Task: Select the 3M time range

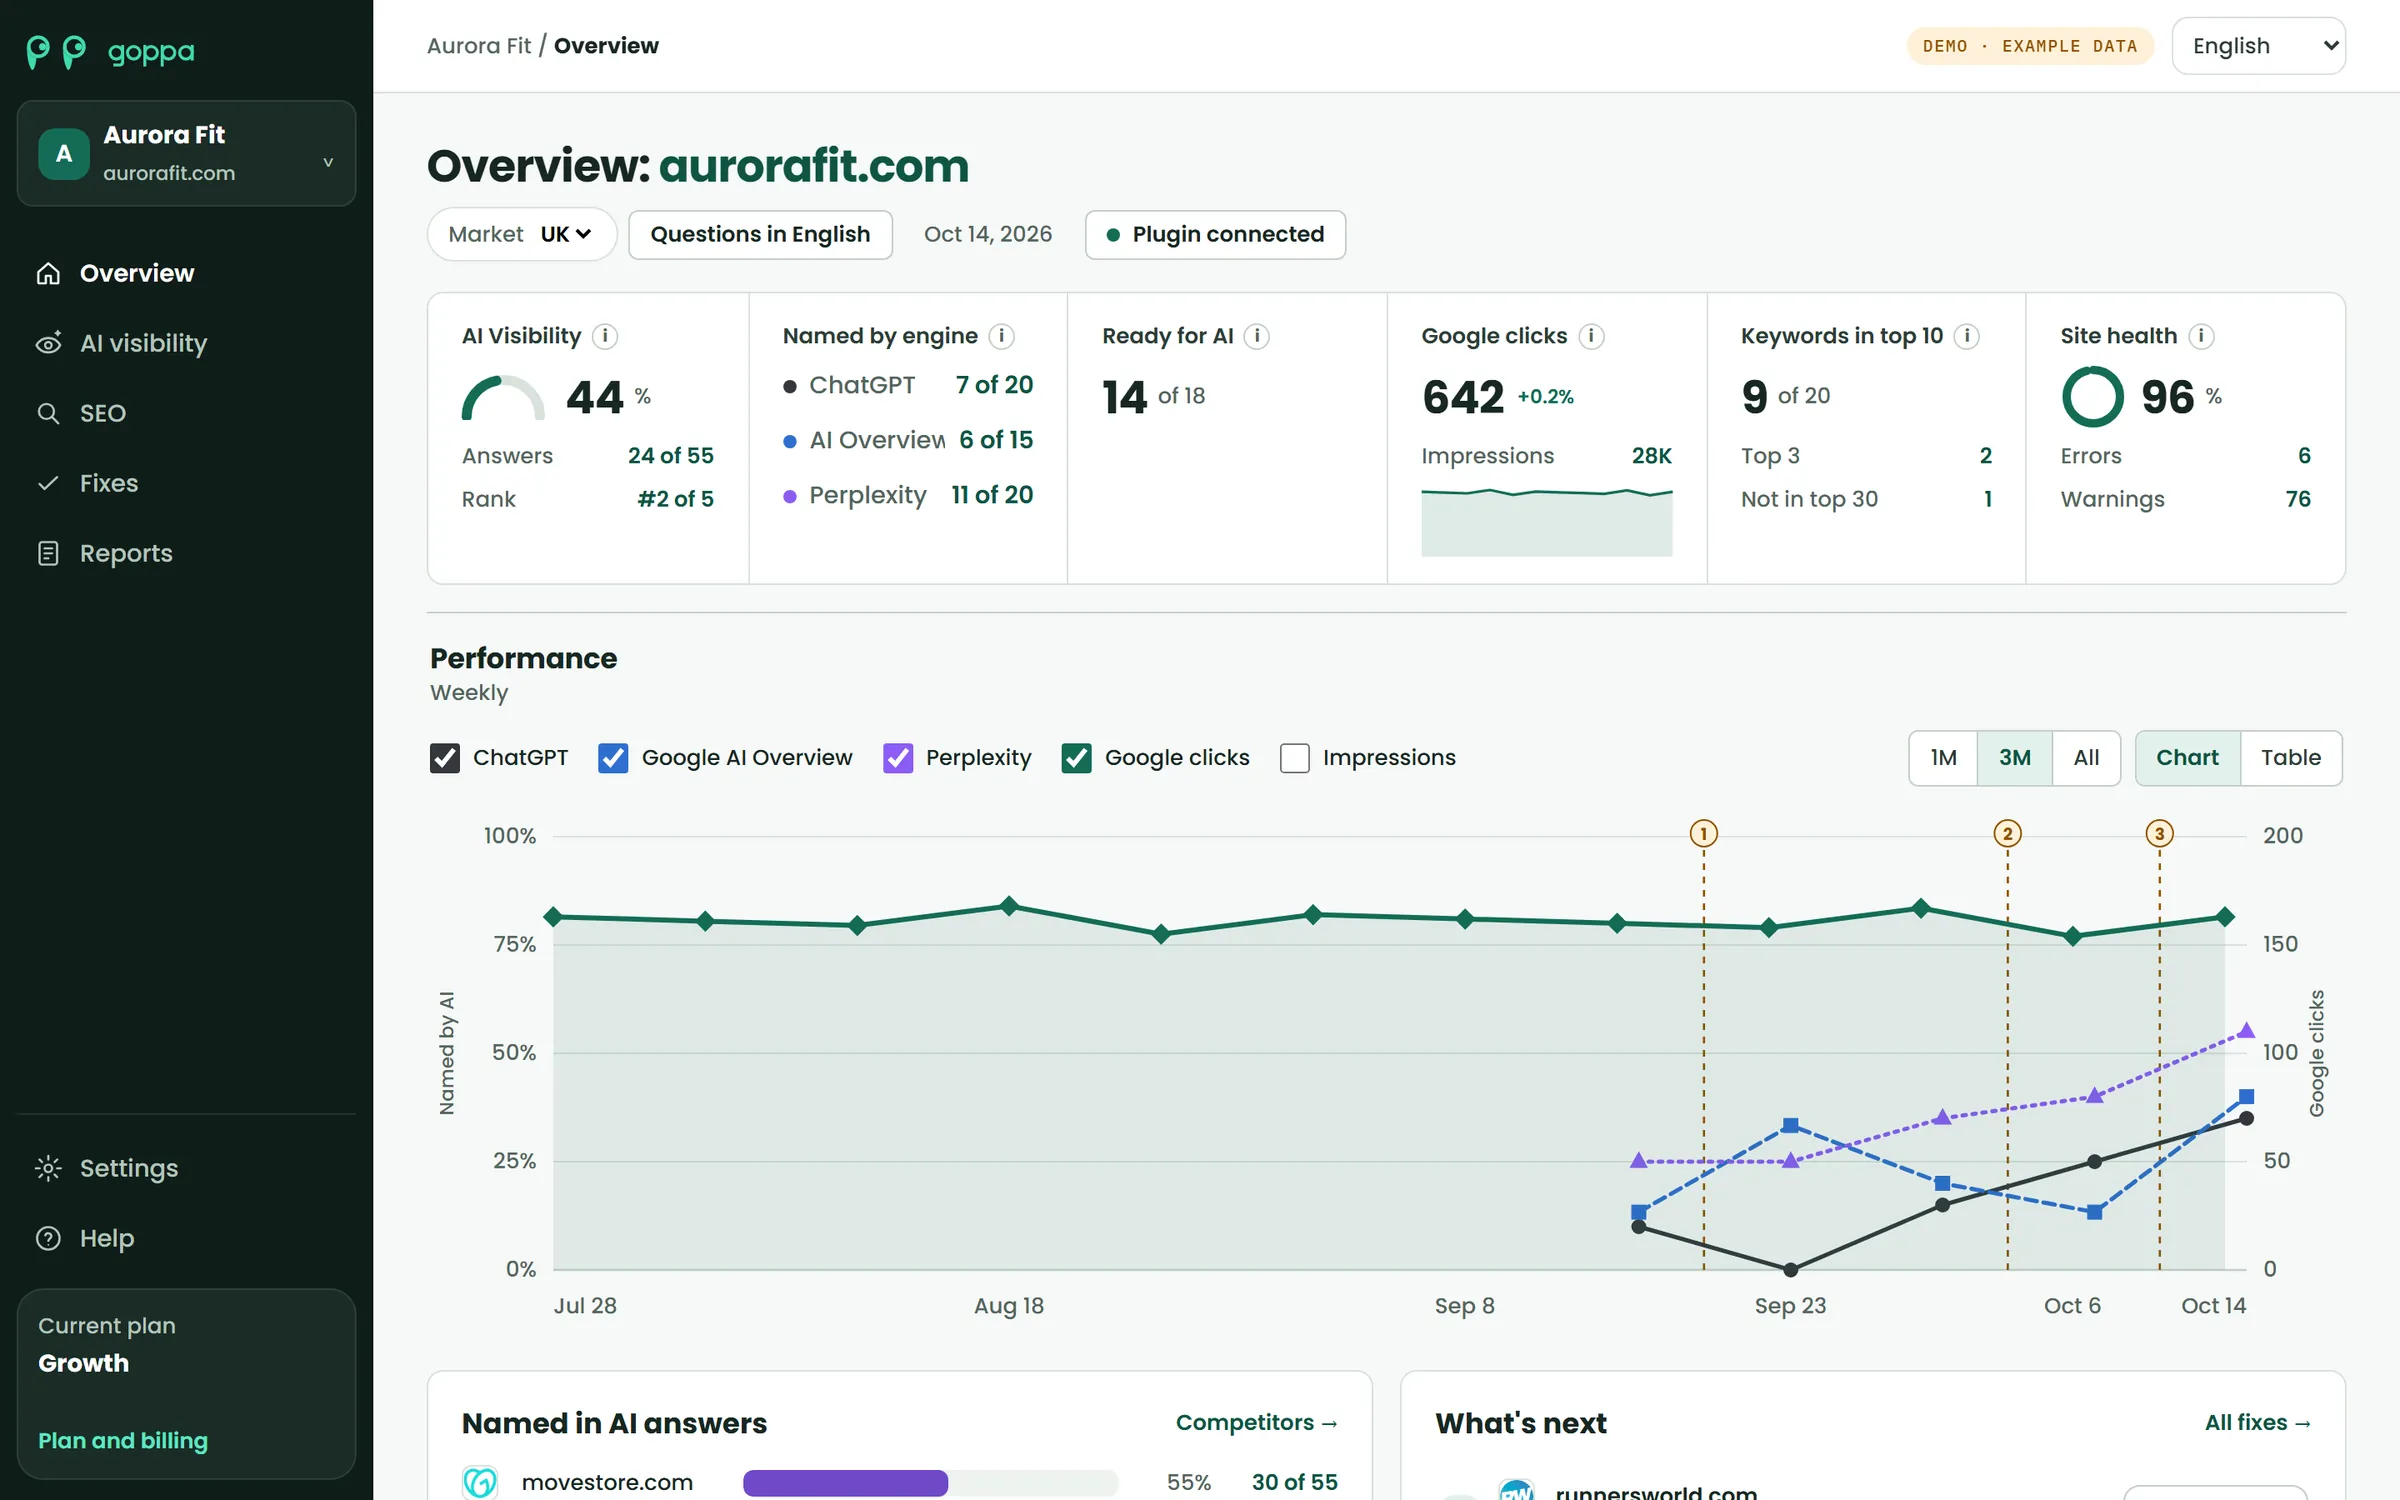Action: click(2015, 758)
